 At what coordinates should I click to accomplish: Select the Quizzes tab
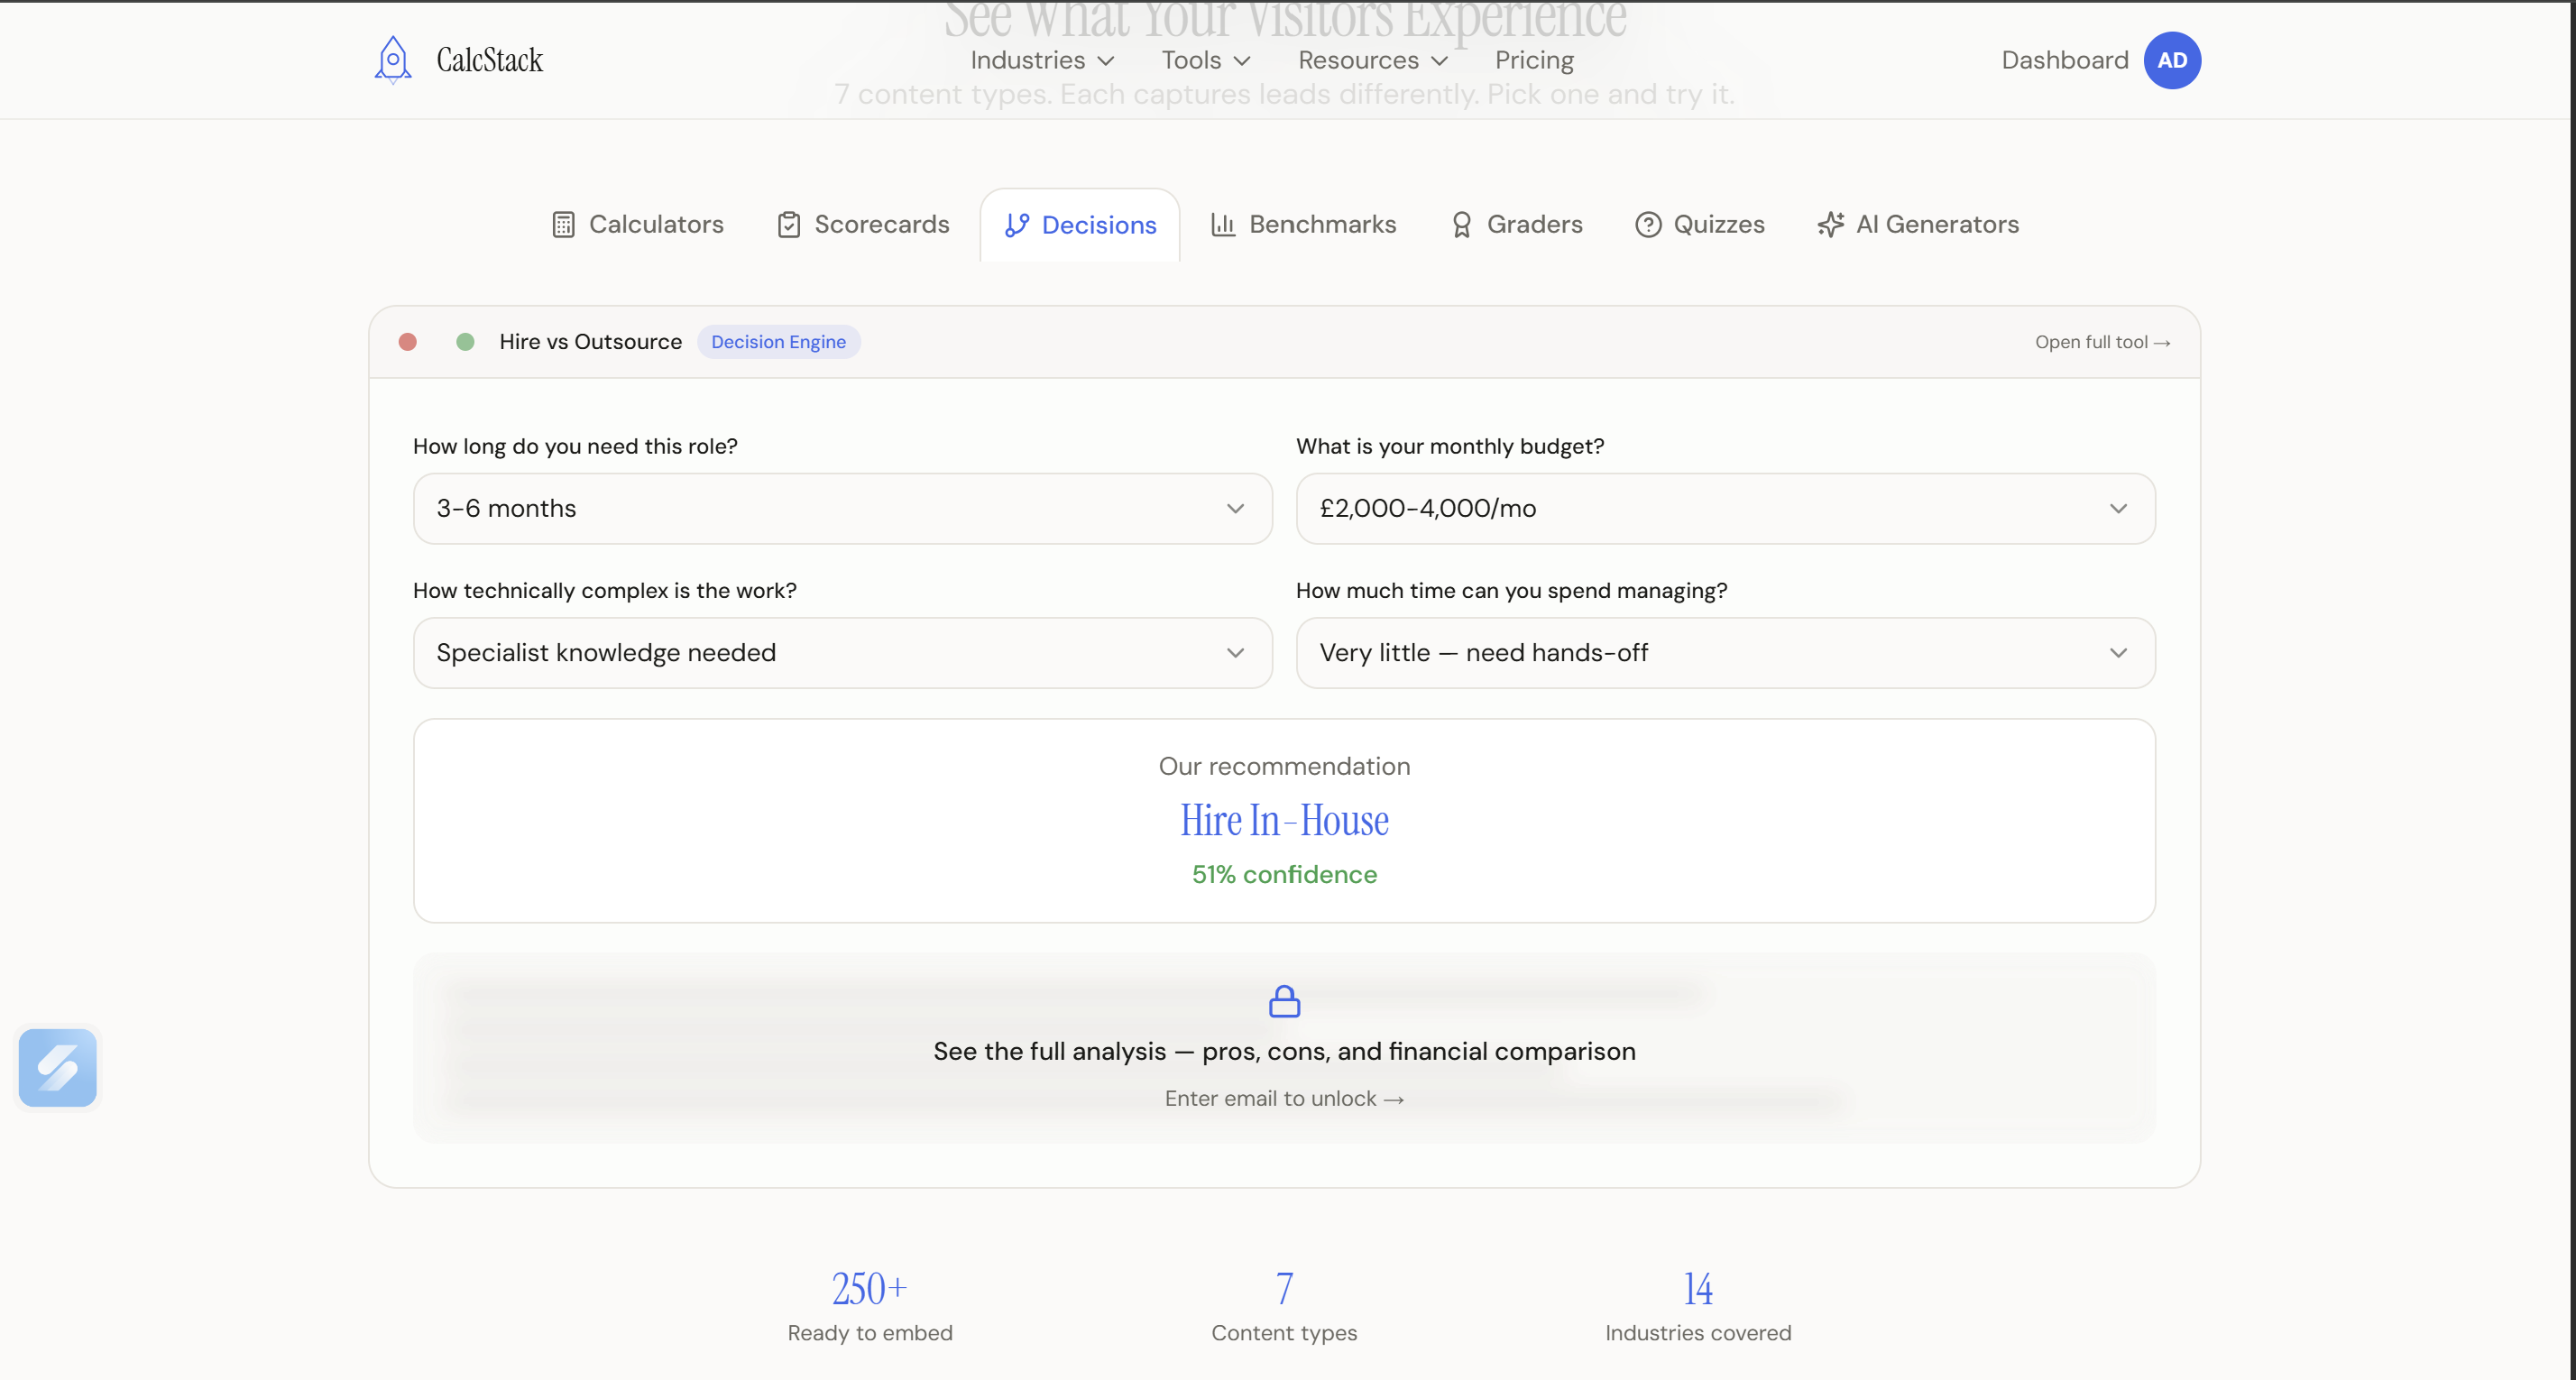point(1700,225)
